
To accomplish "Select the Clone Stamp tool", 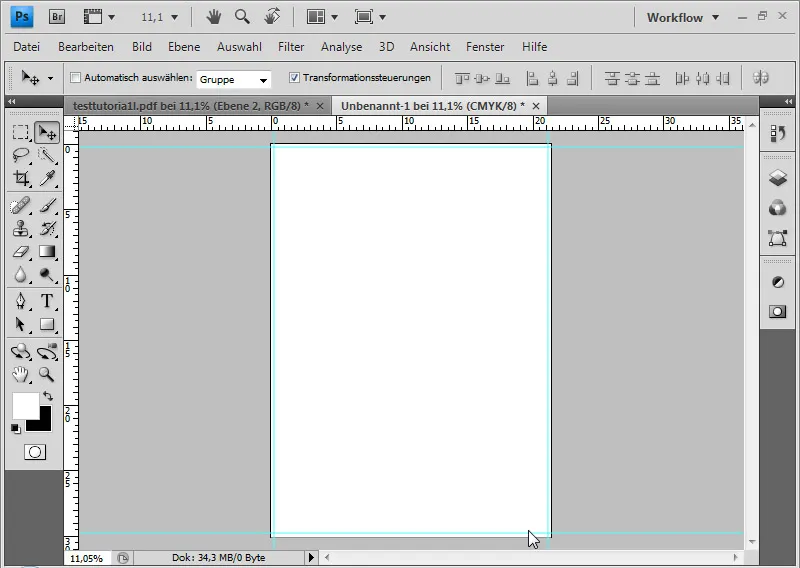I will (x=20, y=229).
